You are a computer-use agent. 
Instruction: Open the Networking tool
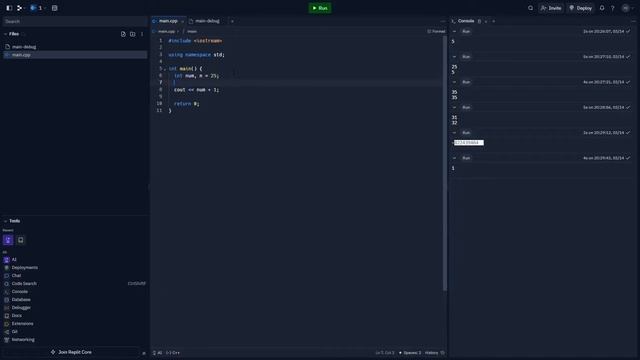tap(23, 340)
